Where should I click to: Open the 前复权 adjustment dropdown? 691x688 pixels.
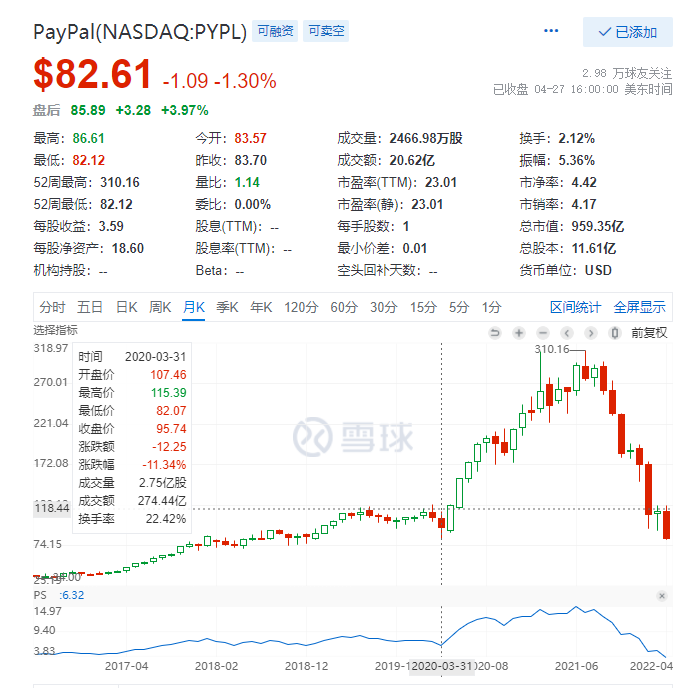click(649, 333)
